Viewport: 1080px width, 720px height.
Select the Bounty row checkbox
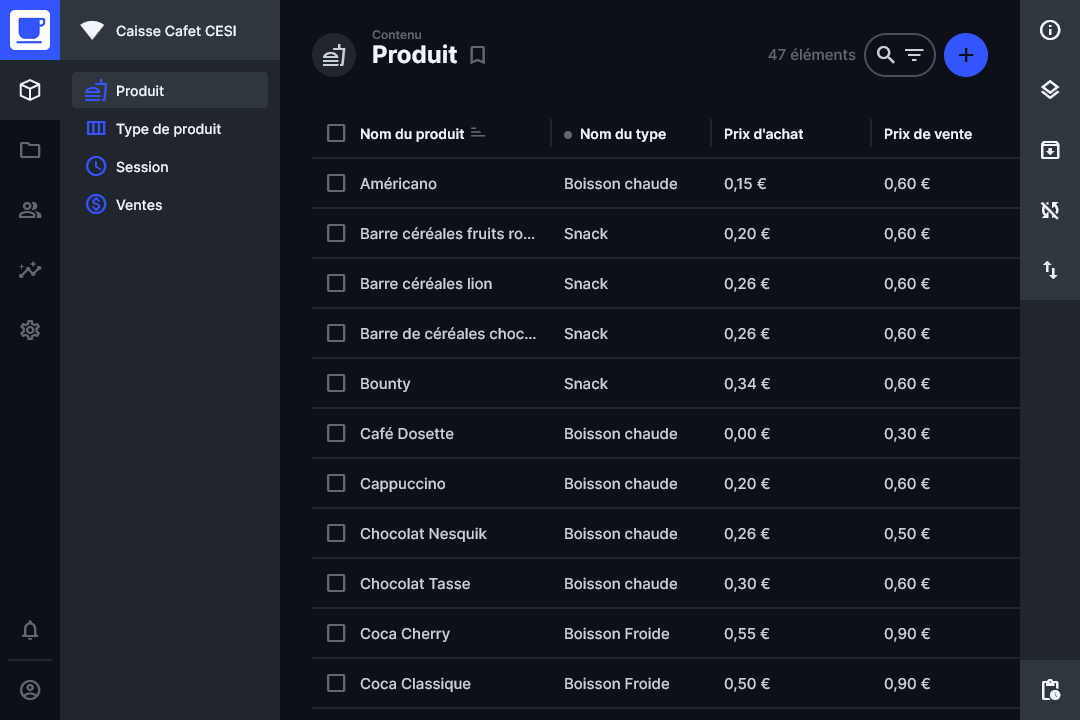tap(336, 383)
